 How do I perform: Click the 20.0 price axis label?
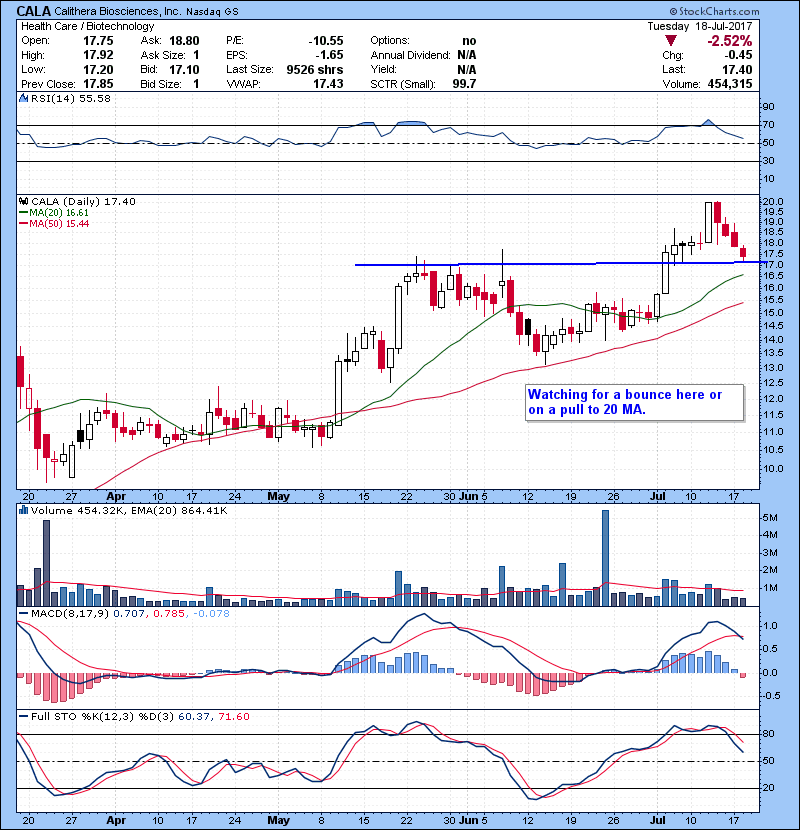tap(772, 202)
